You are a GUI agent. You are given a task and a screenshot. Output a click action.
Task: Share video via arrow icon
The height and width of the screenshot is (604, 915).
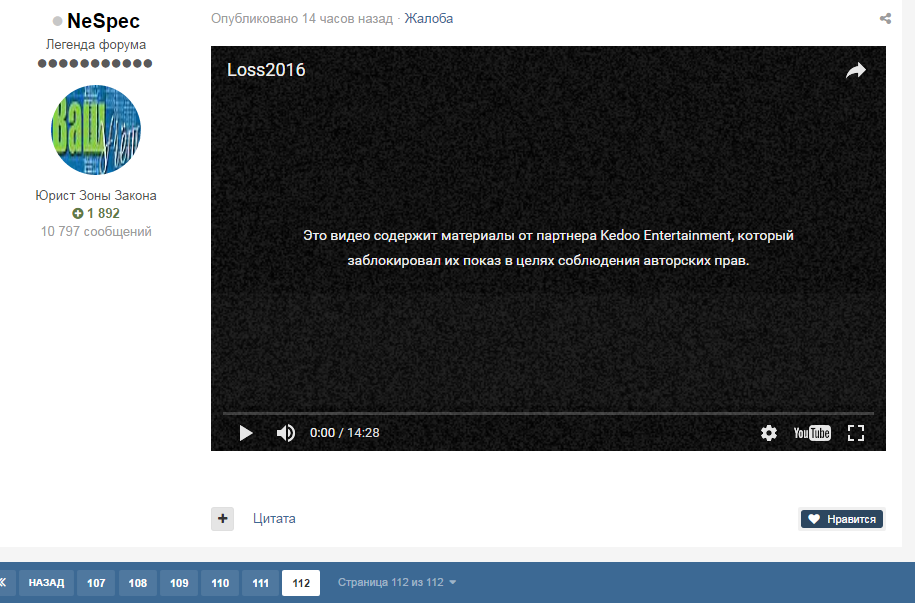[855, 71]
